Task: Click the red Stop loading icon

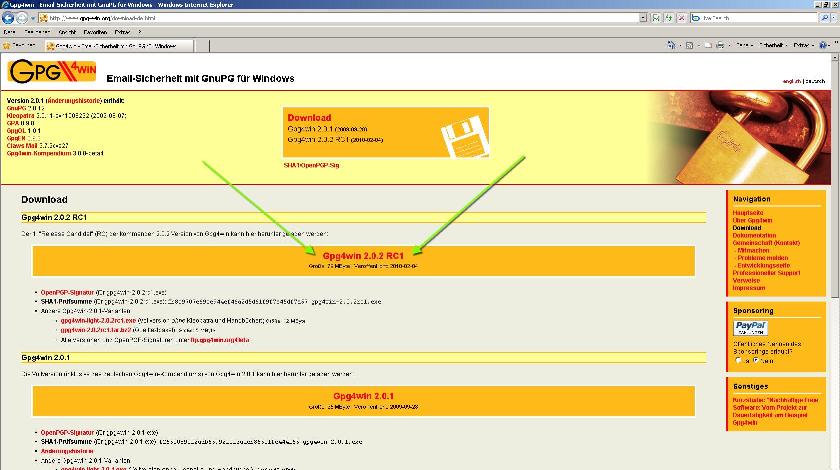Action: pos(681,18)
